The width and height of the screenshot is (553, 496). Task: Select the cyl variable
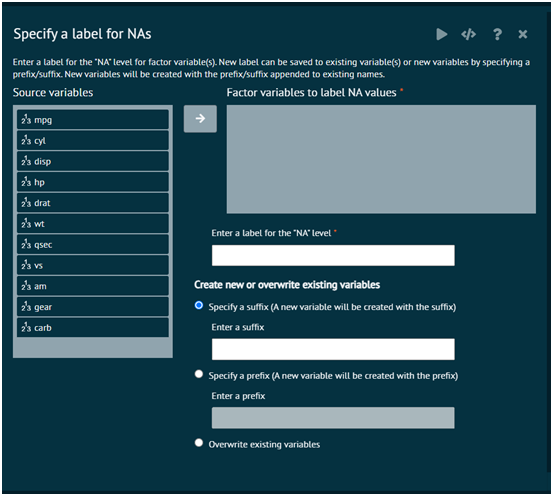(x=93, y=140)
